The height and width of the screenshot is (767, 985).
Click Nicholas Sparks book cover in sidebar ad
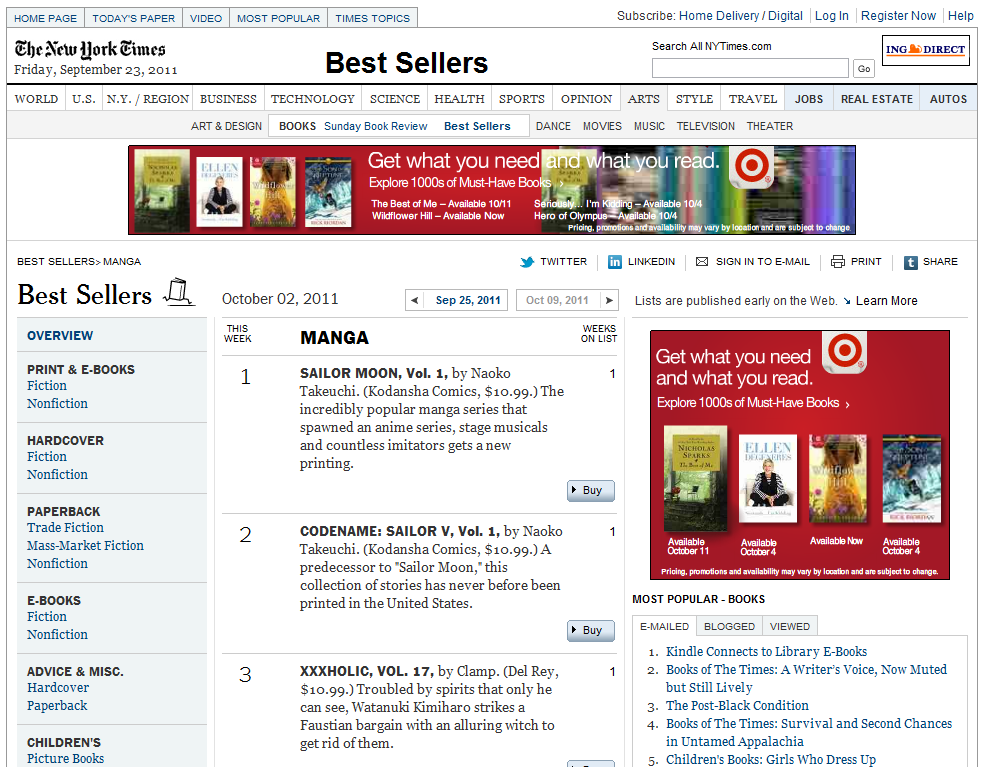pyautogui.click(x=695, y=478)
